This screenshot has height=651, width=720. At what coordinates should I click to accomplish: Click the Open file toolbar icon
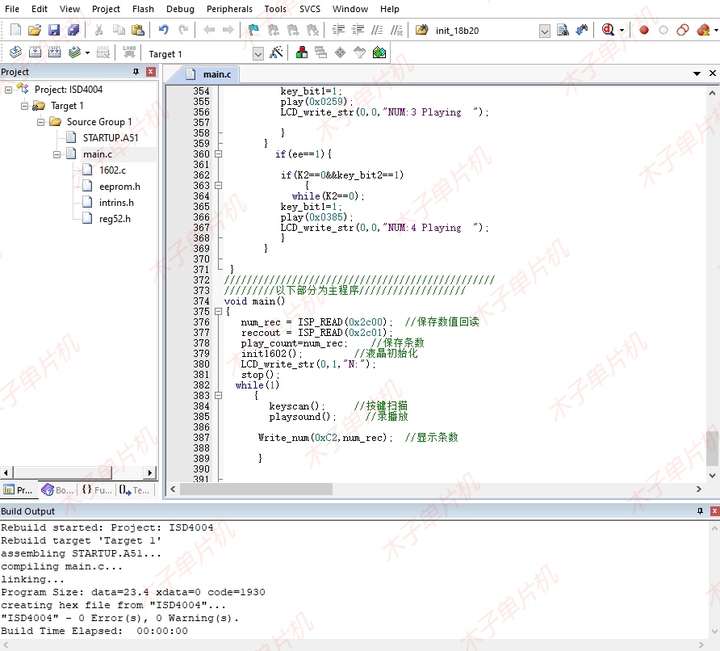tap(34, 30)
